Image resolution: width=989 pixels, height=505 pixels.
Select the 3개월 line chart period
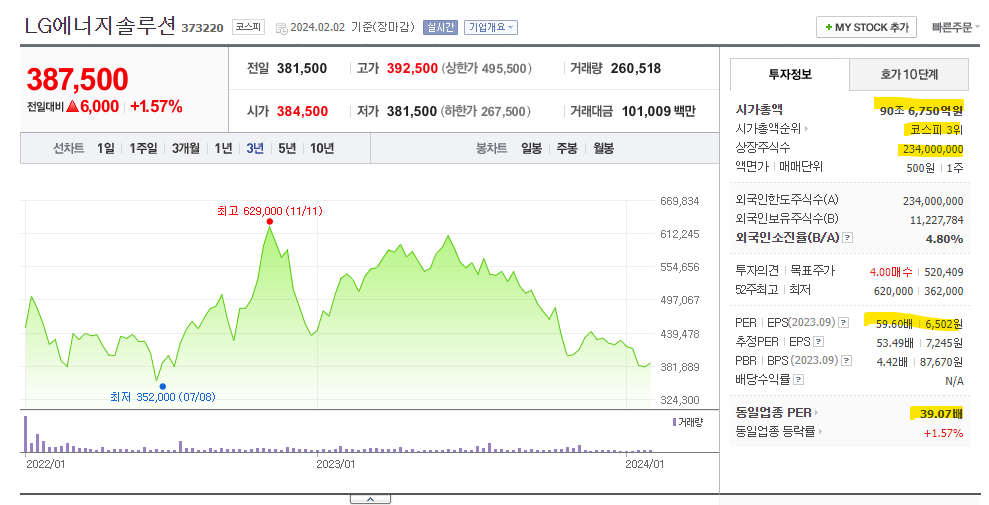185,148
